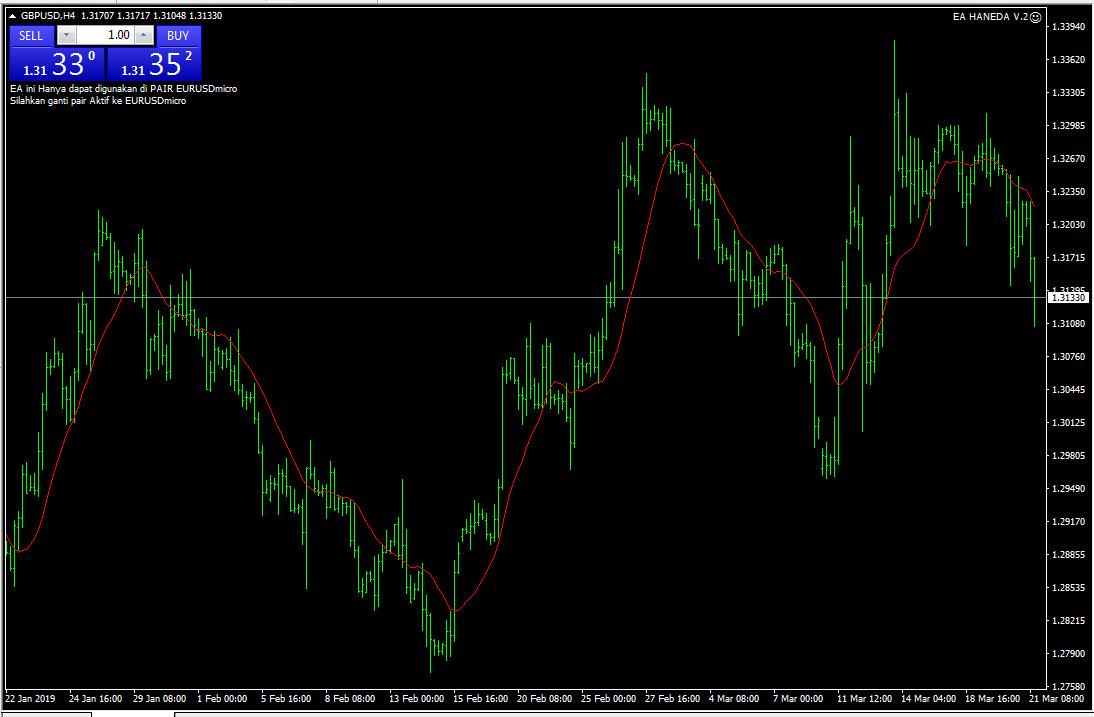Click the BUY button

tap(178, 35)
